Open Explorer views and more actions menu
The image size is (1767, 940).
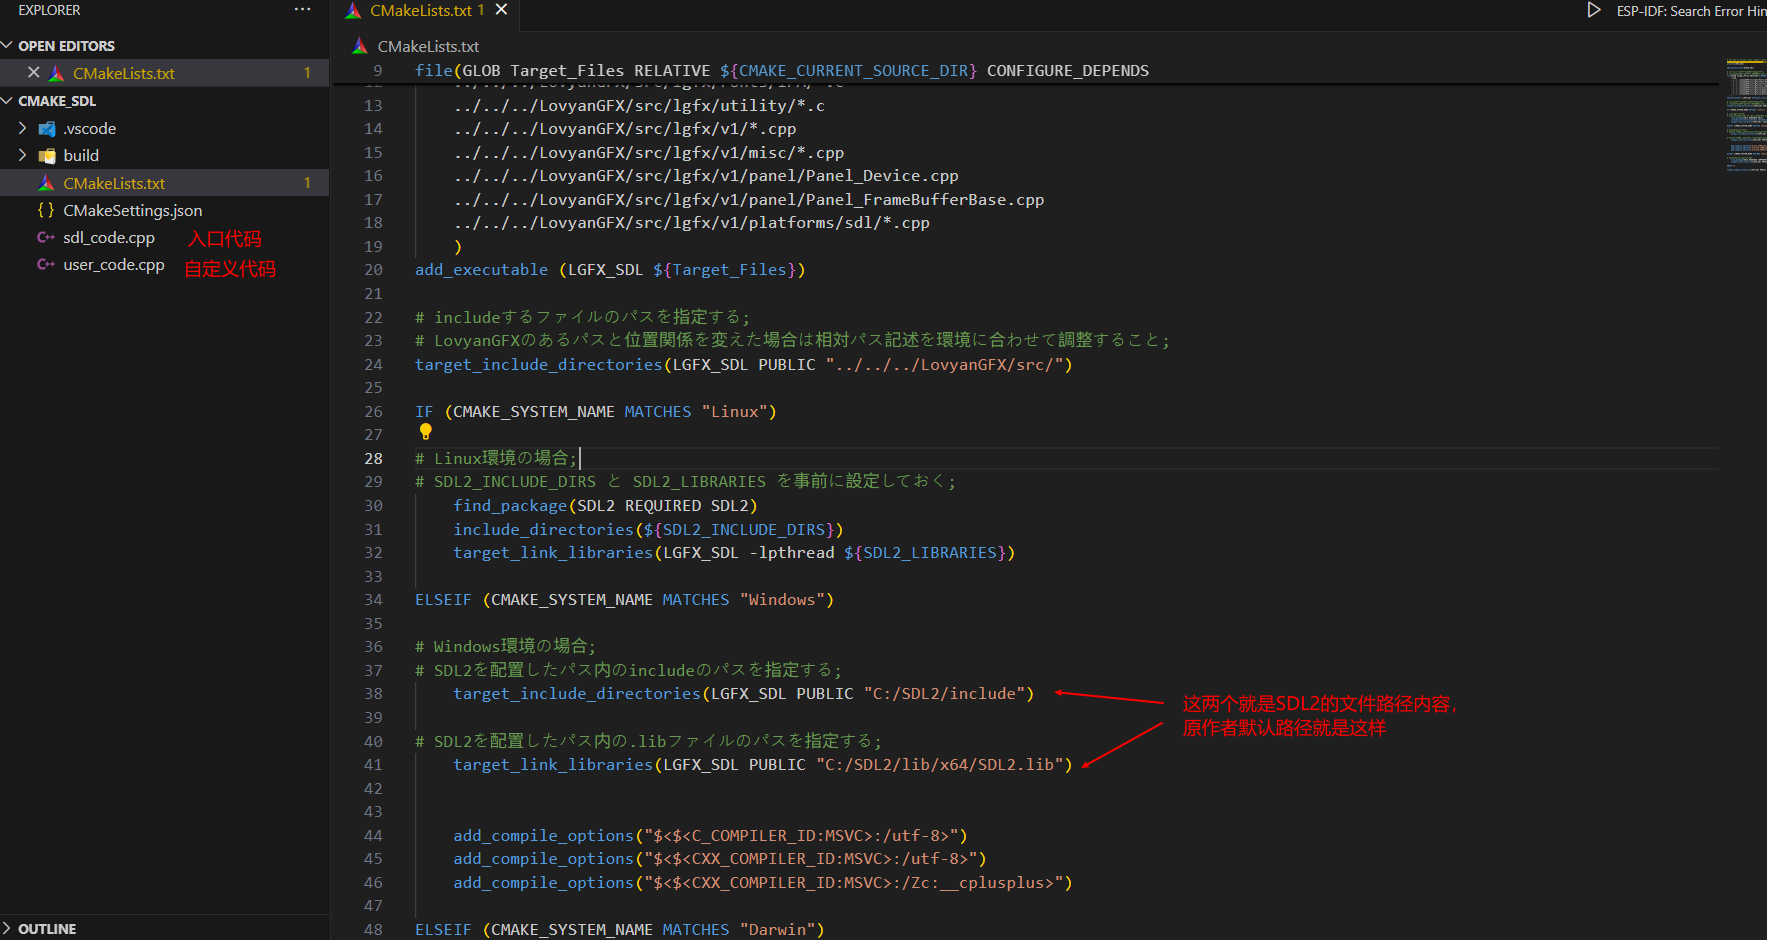click(x=302, y=10)
